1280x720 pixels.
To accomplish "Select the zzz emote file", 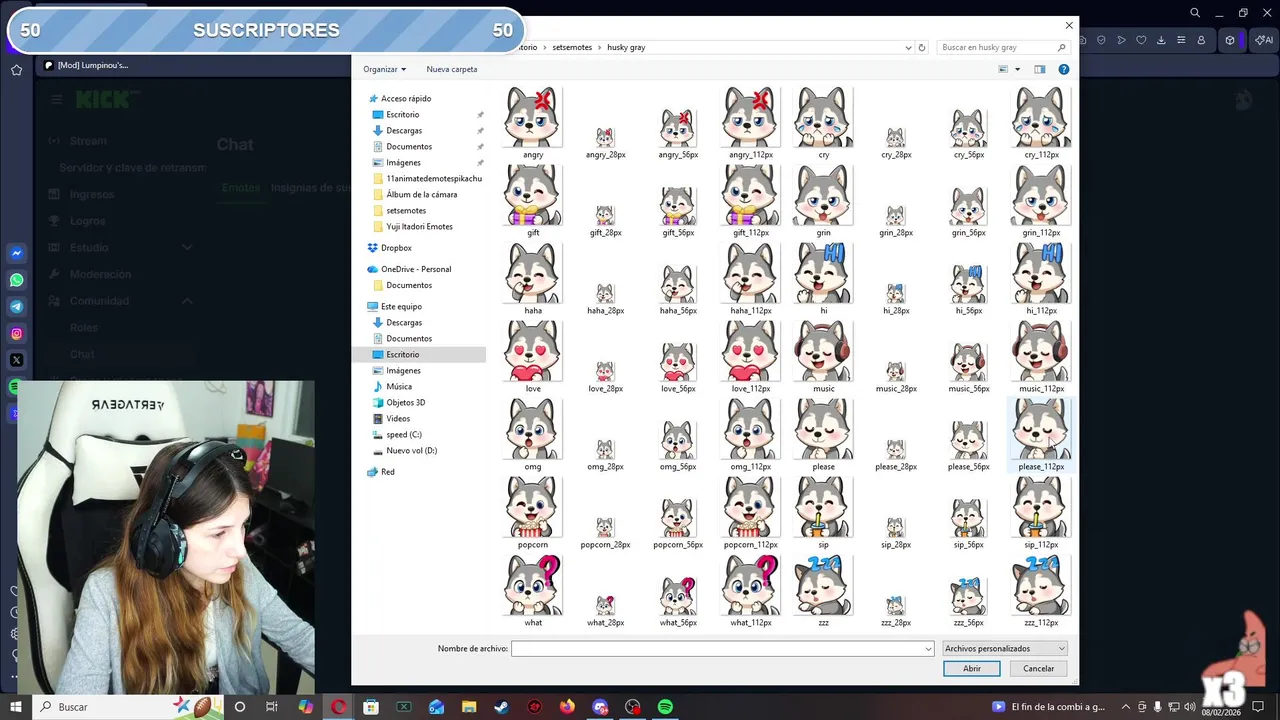I will tap(823, 591).
